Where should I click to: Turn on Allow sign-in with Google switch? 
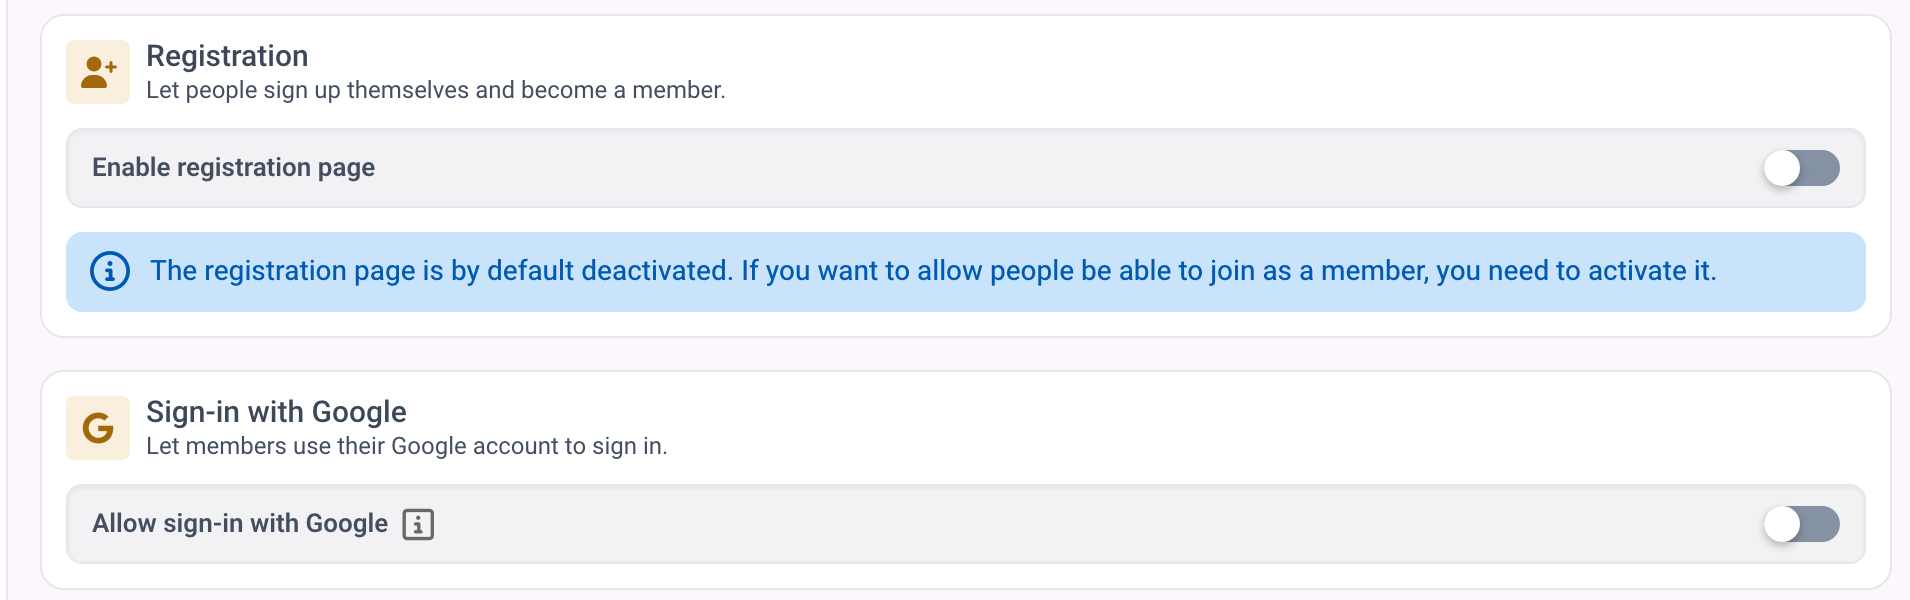1801,524
